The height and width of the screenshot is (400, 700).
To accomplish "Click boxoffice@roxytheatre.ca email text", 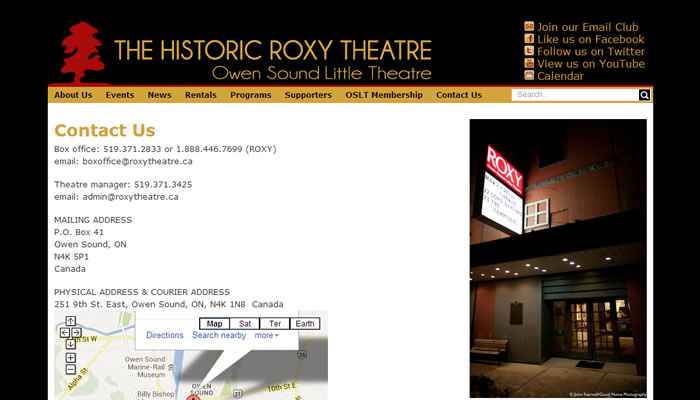I will (x=138, y=161).
